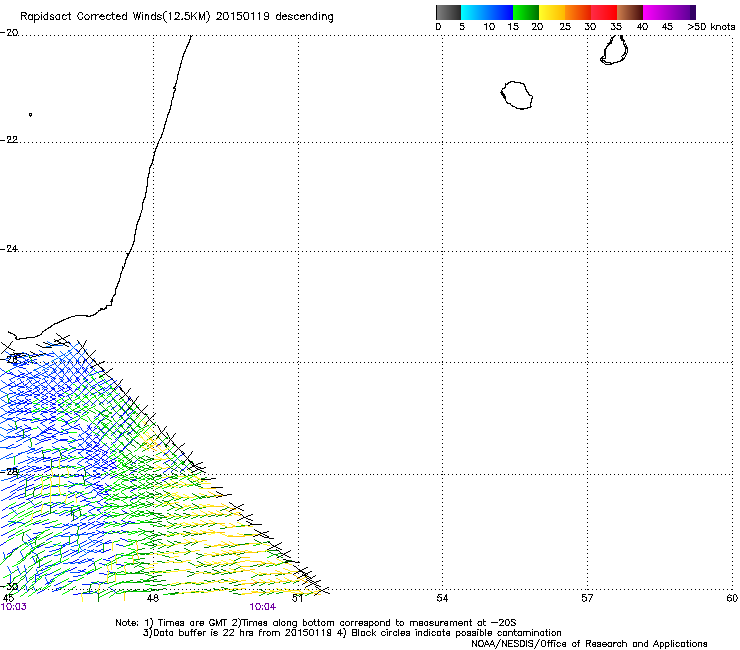Click the 60 longitude label

click(732, 598)
